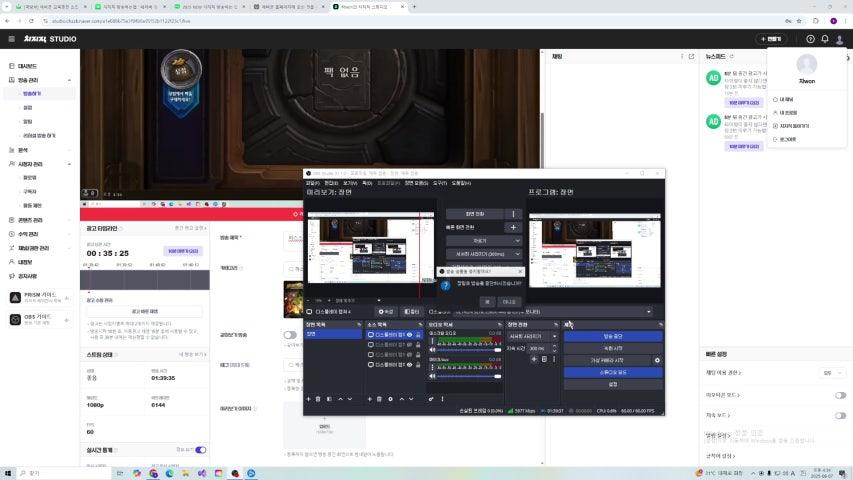Add quick transition with plus button in OBS
853x480 pixels.
pos(513,227)
